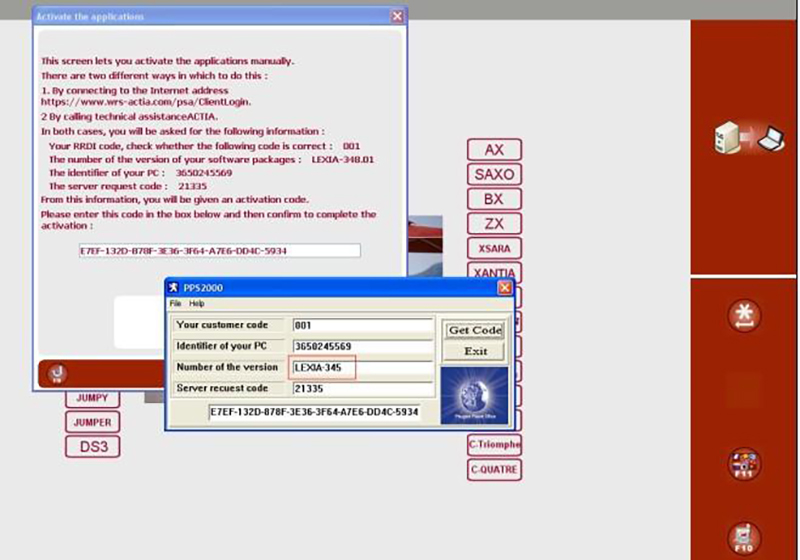Click the Exit button in PPS2000

pyautogui.click(x=475, y=351)
